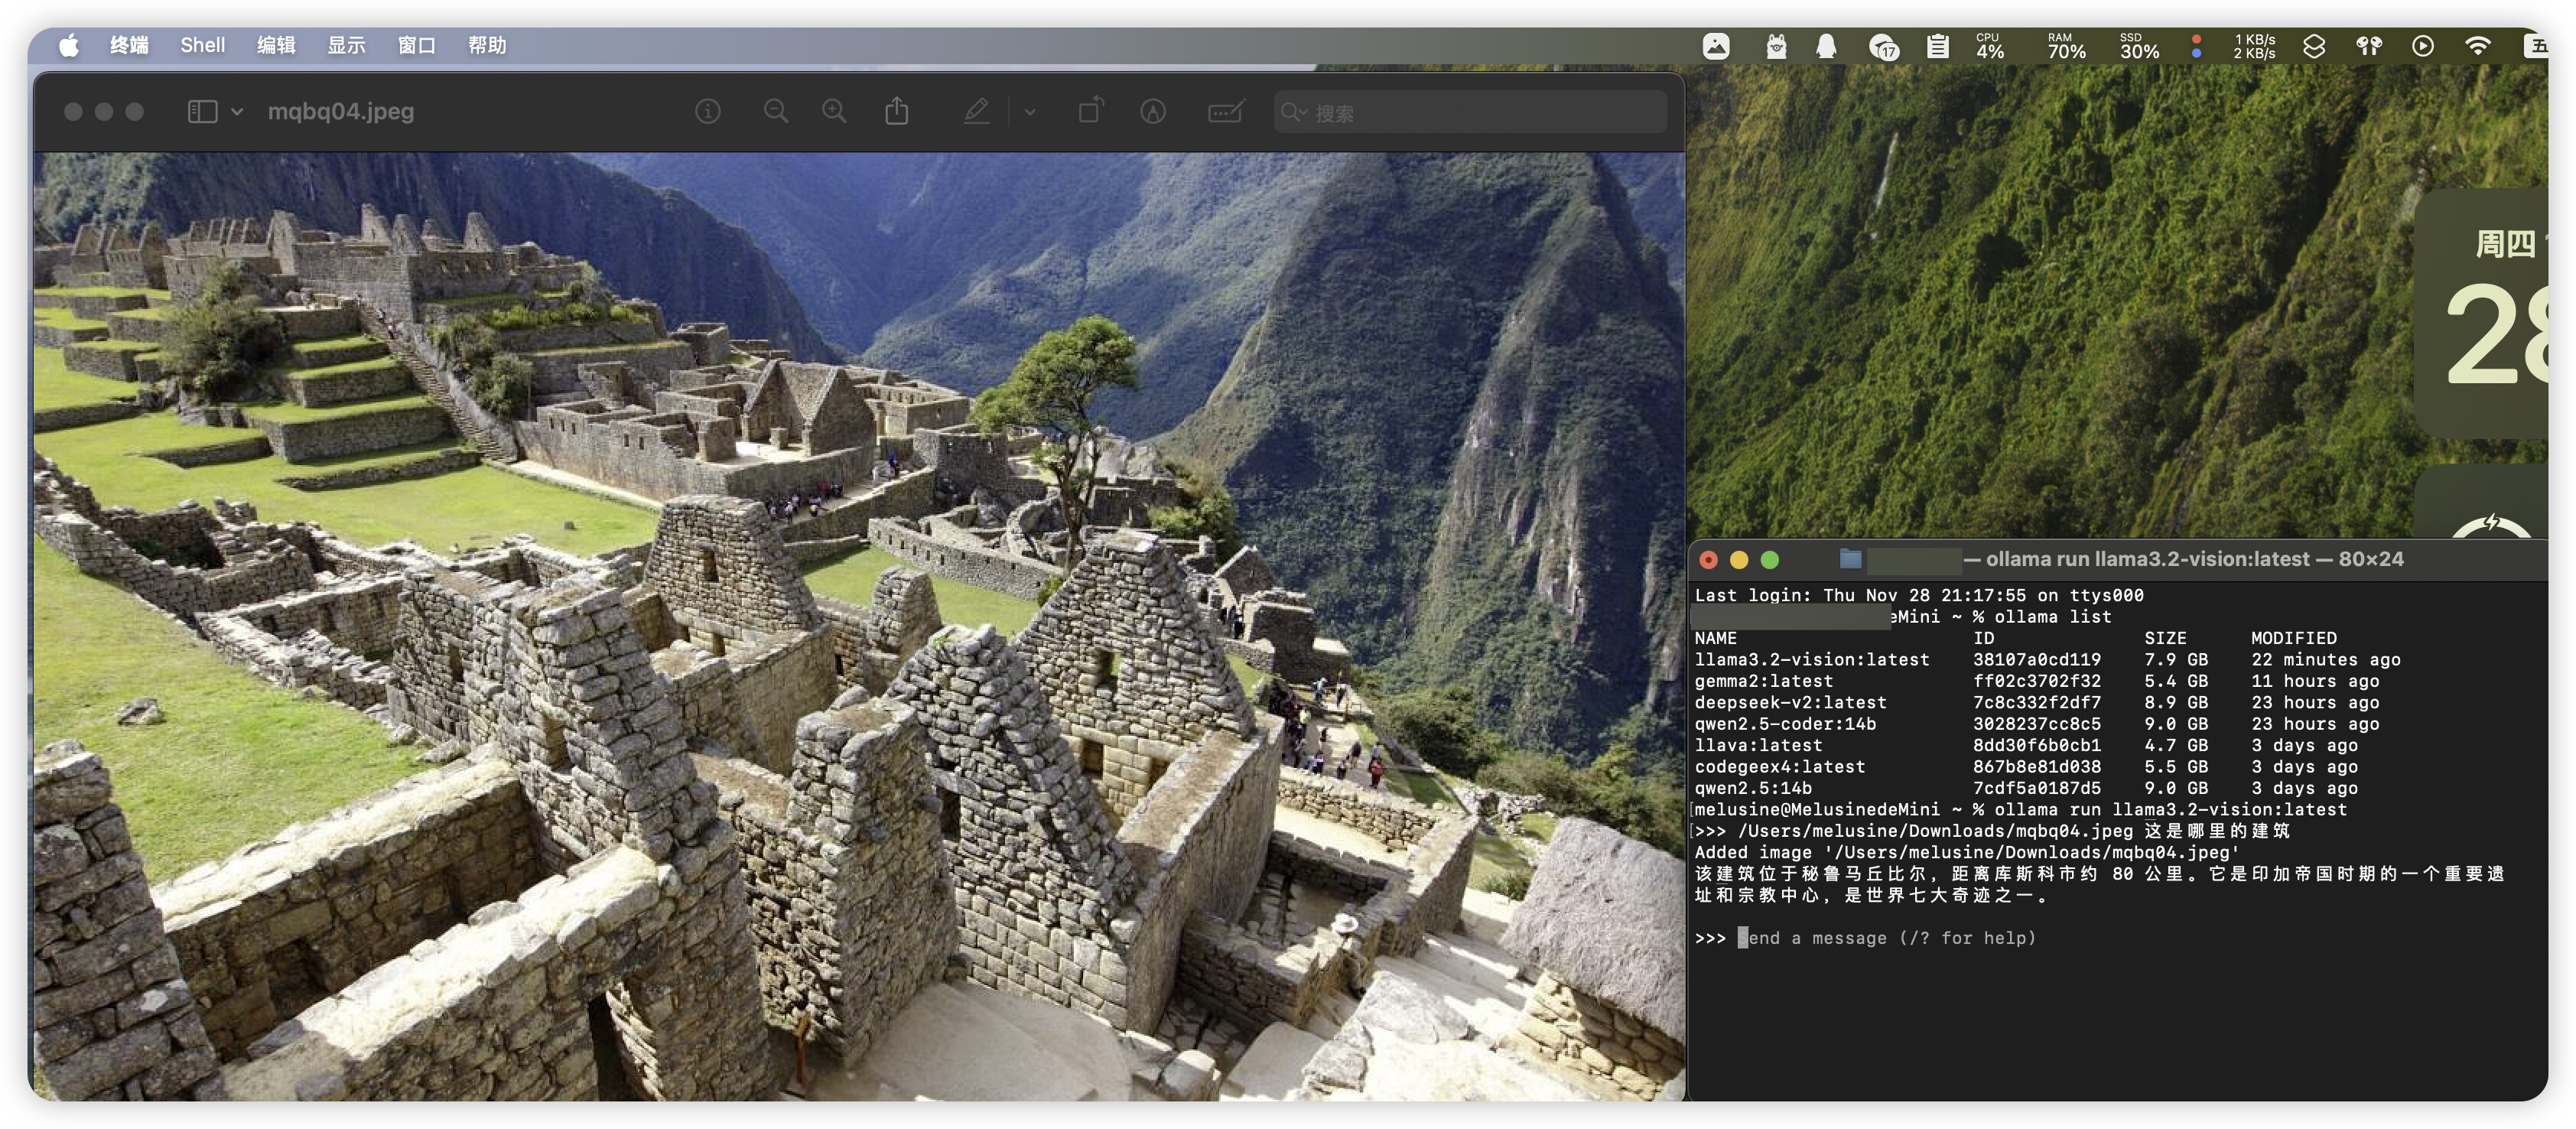The image size is (2576, 1129).
Task: Click the RAM 70% monitor in menu bar
Action: (x=2066, y=46)
